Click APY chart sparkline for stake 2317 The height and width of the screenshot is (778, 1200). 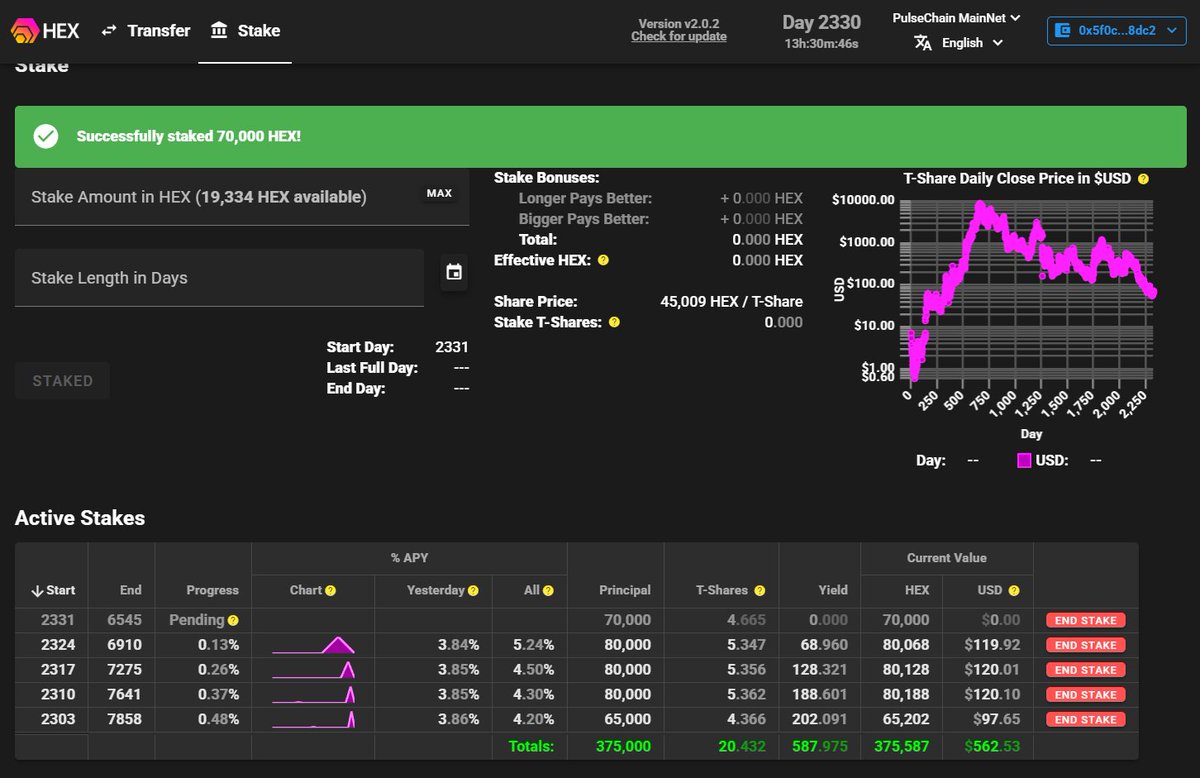(313, 670)
